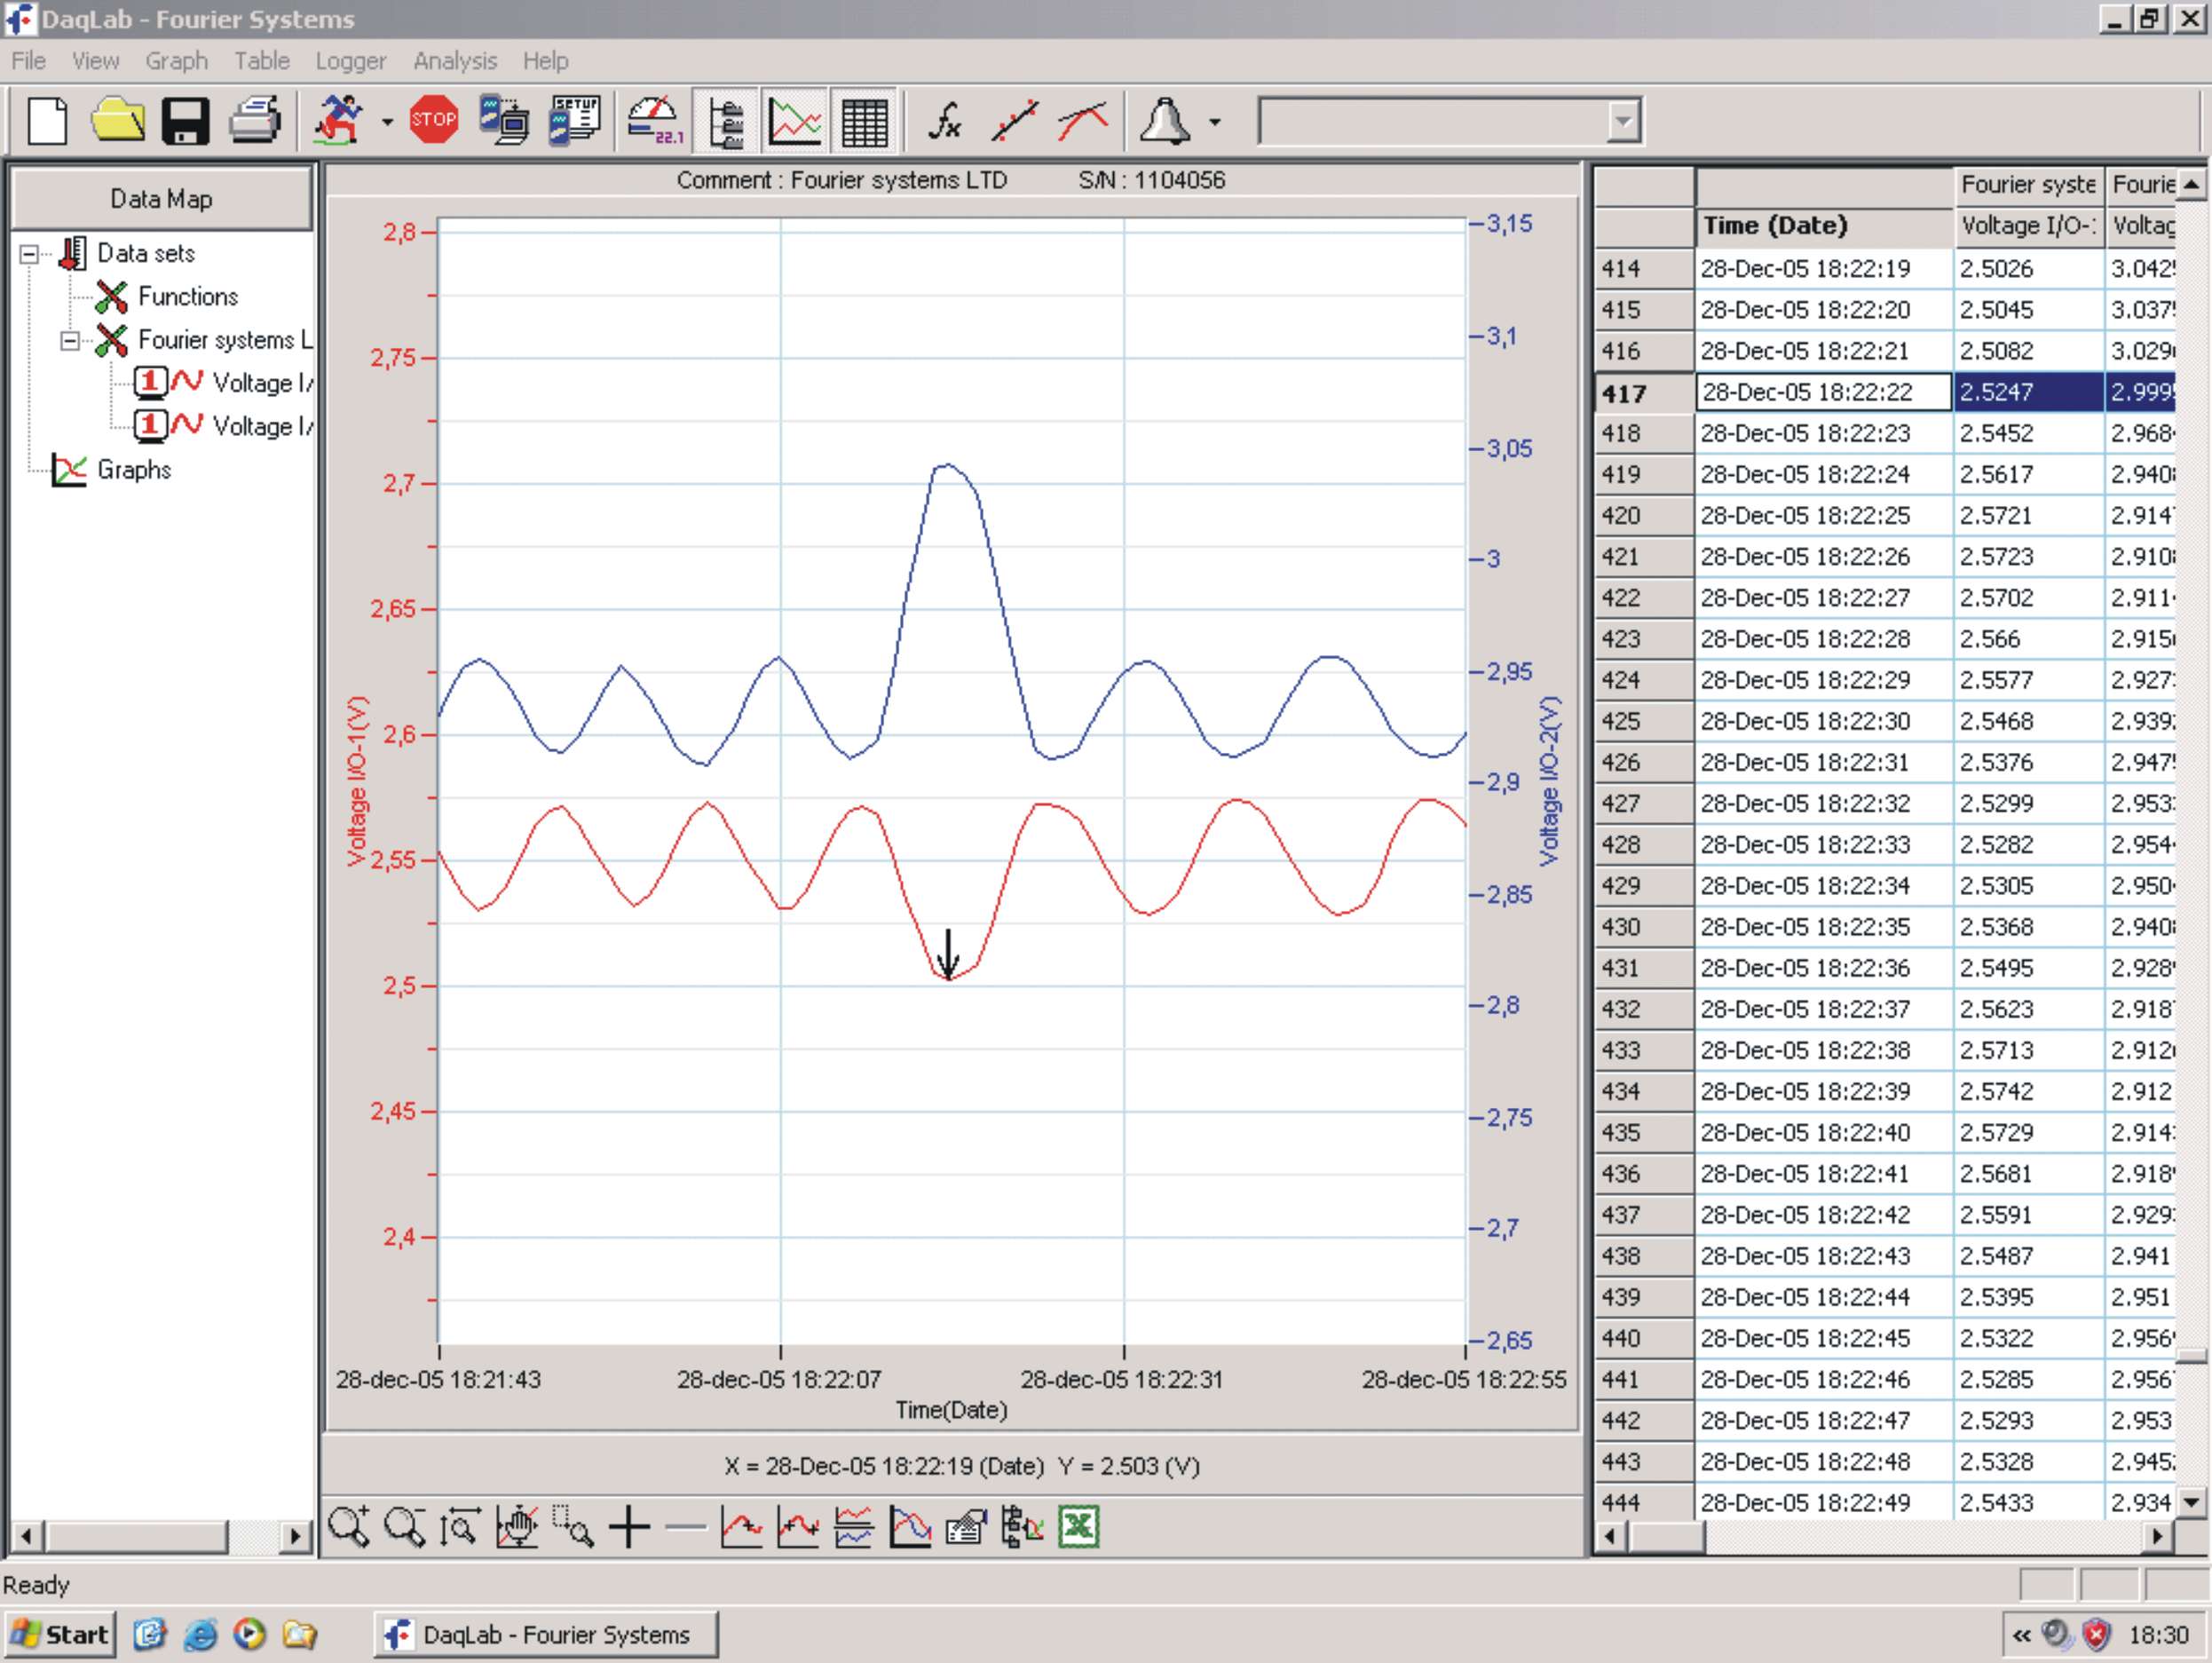The width and height of the screenshot is (2212, 1663).
Task: Click the linear fit icon
Action: tap(1014, 120)
